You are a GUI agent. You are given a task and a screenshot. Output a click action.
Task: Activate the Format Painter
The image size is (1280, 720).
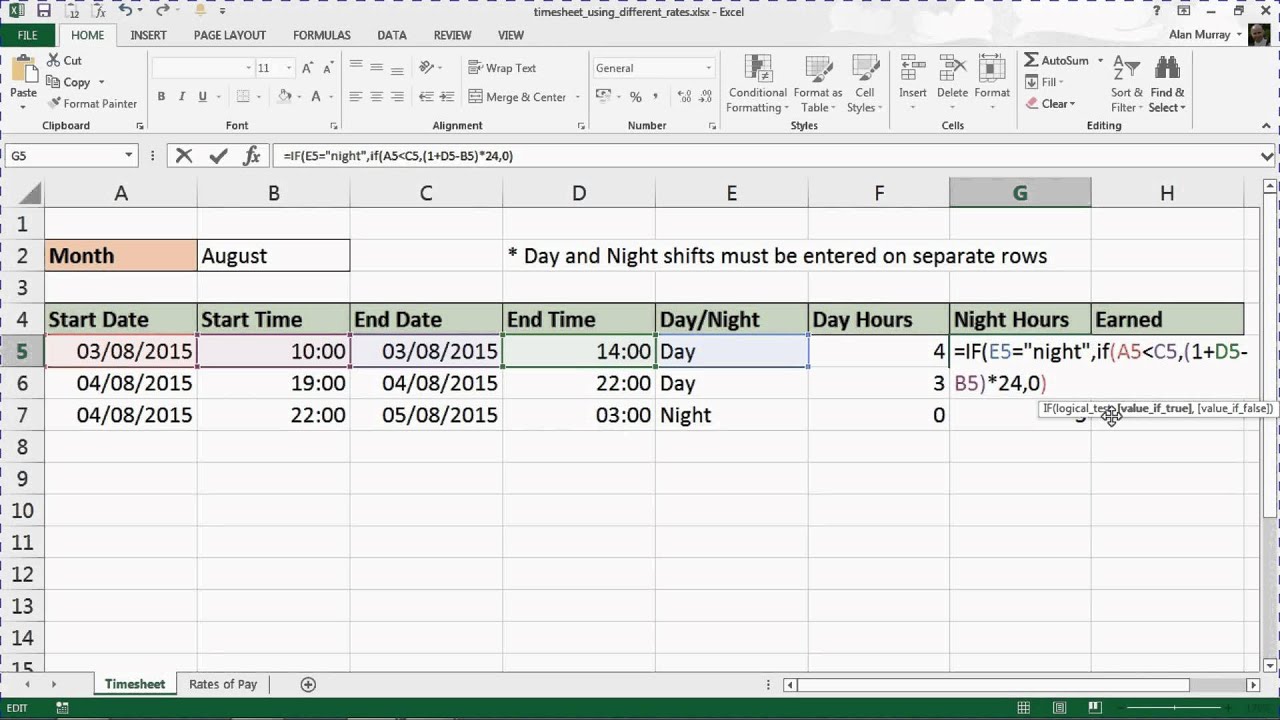coord(93,103)
